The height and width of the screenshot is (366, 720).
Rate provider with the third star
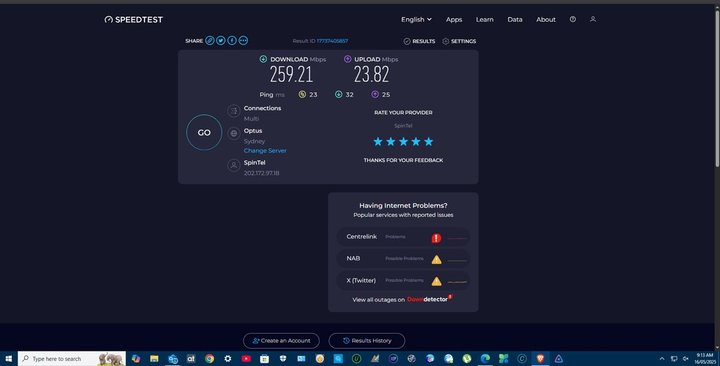coord(403,141)
